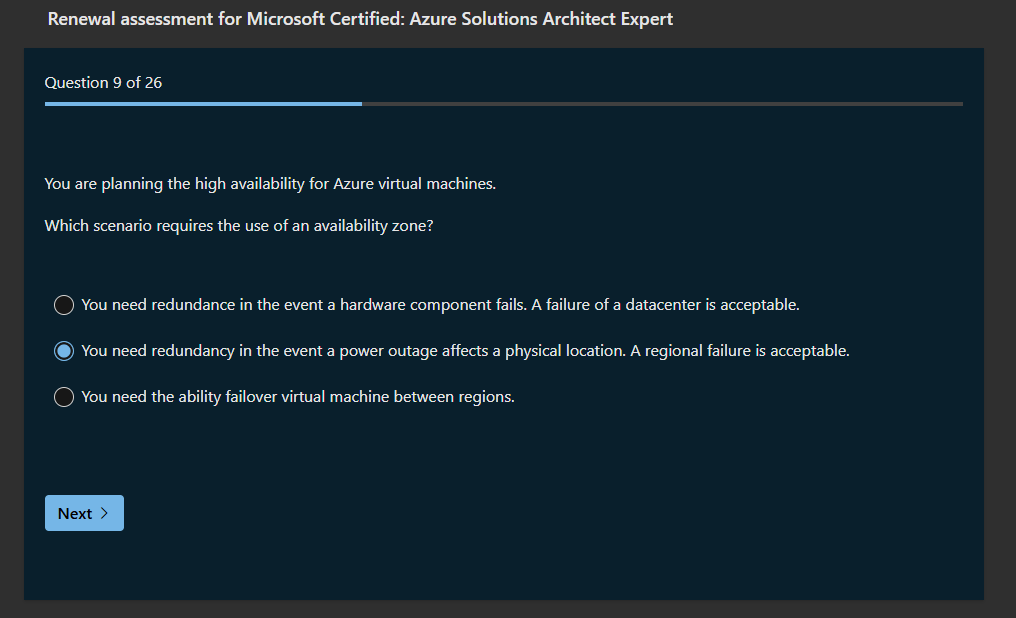Click "A regional failure is acceptable" text
Image resolution: width=1016 pixels, height=618 pixels.
[739, 351]
